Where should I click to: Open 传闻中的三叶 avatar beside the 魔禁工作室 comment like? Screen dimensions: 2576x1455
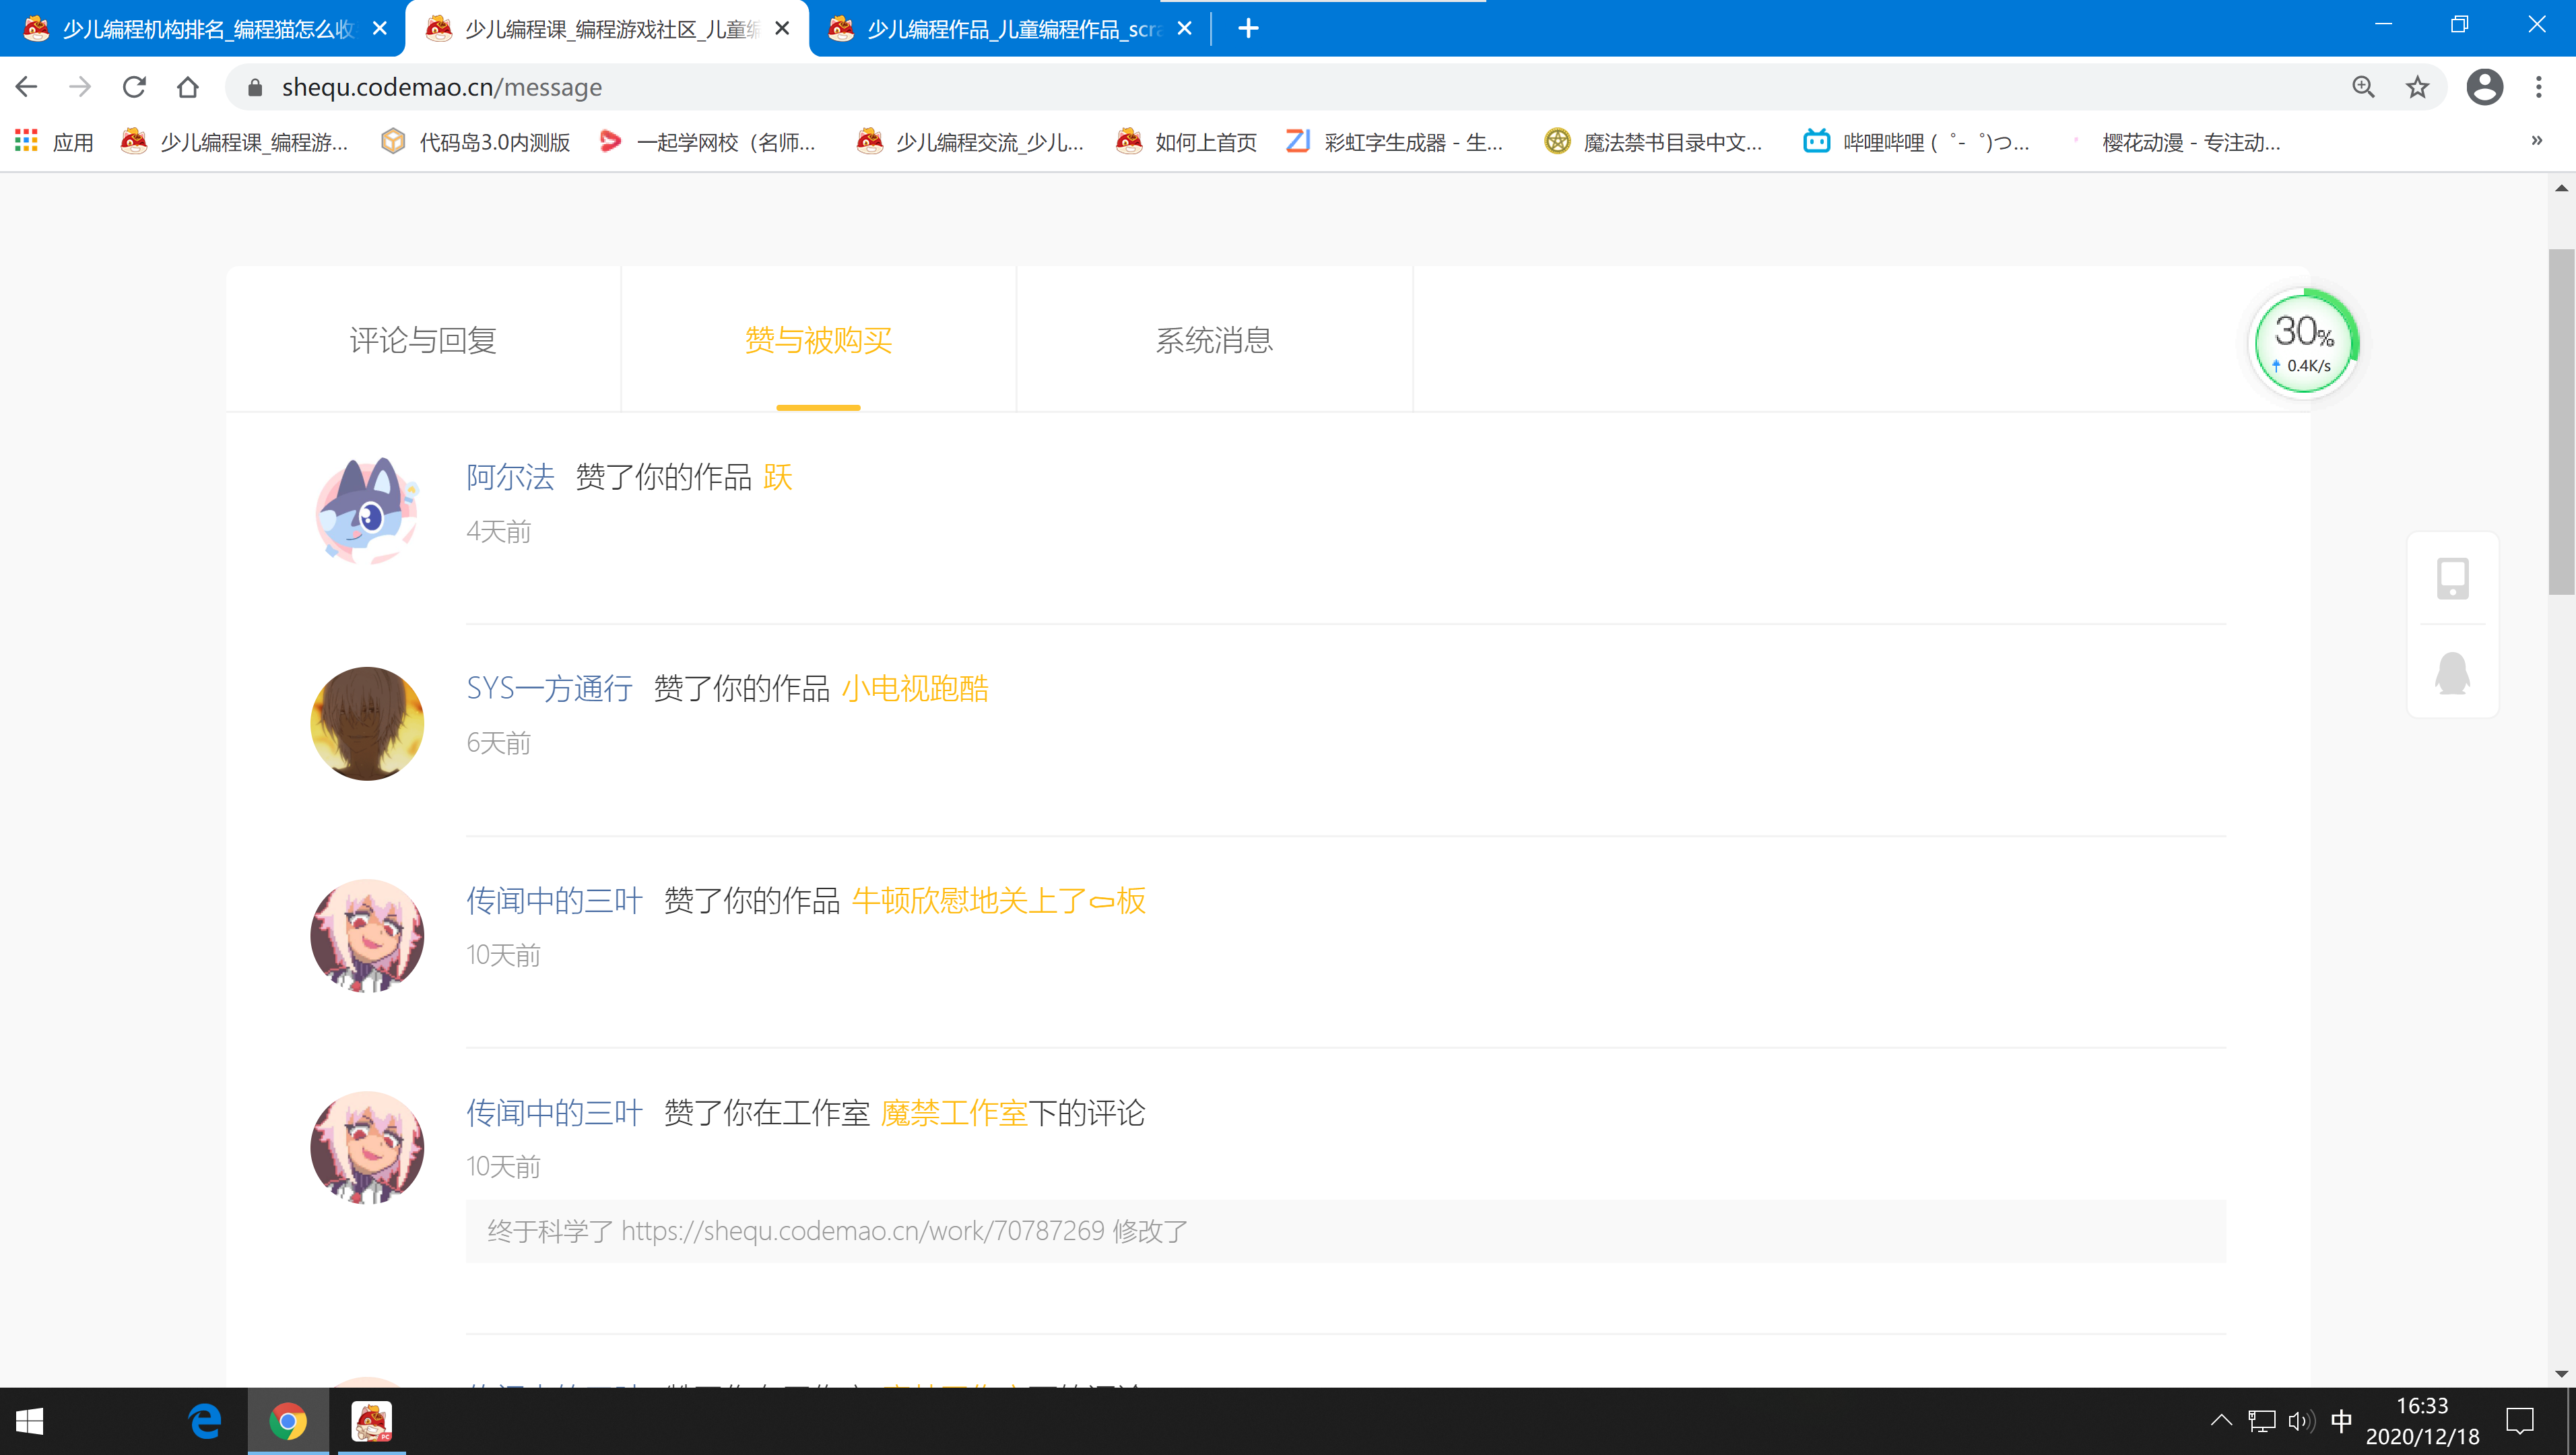point(367,1147)
